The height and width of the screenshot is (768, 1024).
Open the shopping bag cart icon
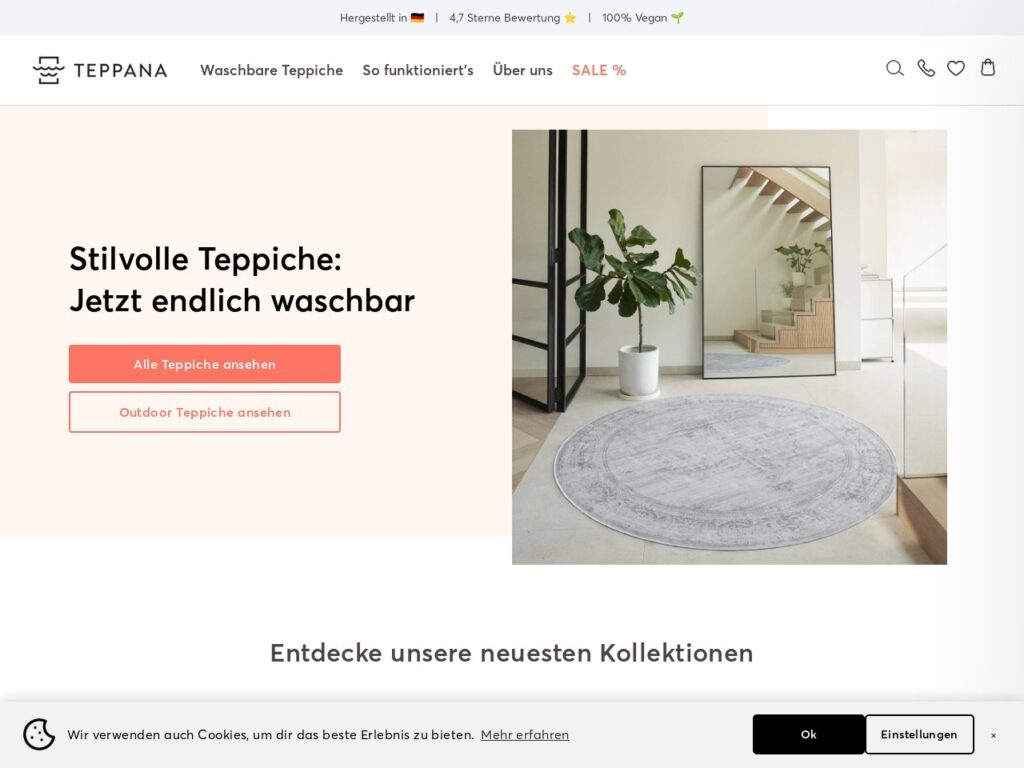pyautogui.click(x=987, y=67)
